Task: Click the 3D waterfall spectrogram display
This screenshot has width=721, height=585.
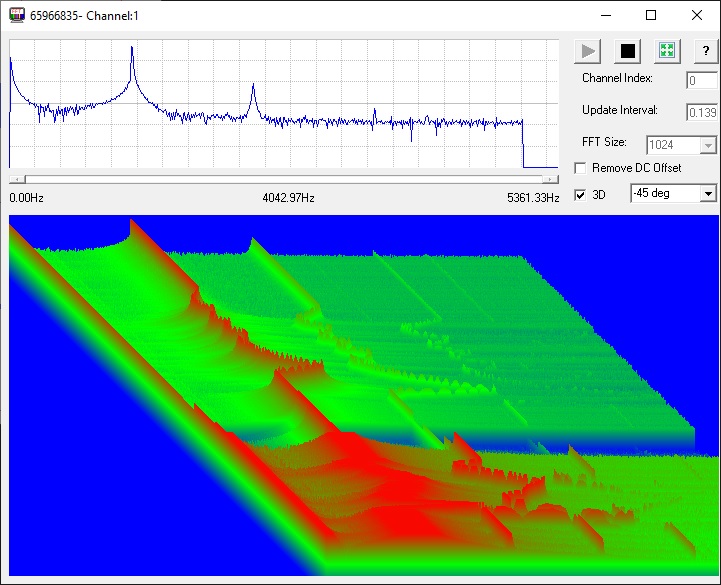Action: (x=363, y=395)
